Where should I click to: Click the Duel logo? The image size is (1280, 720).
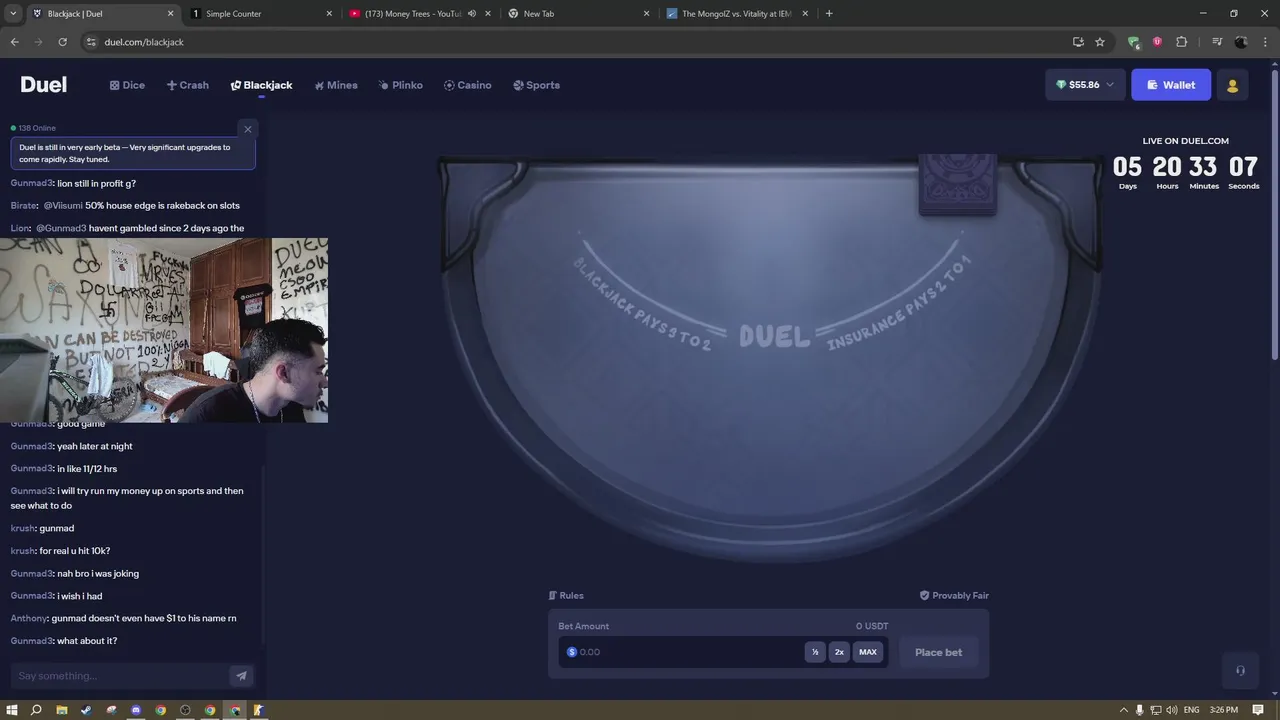pyautogui.click(x=43, y=85)
